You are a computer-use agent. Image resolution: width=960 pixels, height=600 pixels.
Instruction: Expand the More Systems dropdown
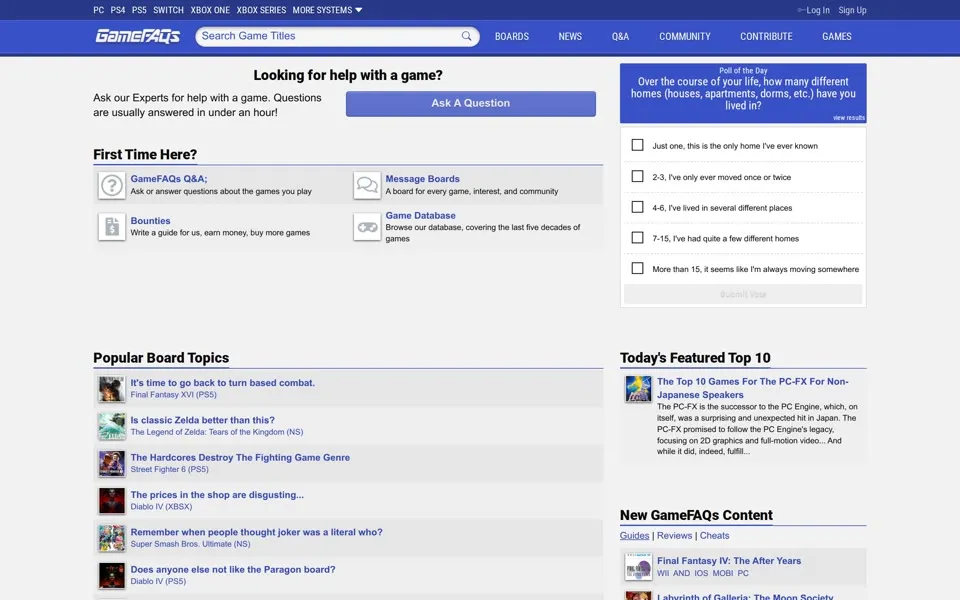(x=327, y=10)
